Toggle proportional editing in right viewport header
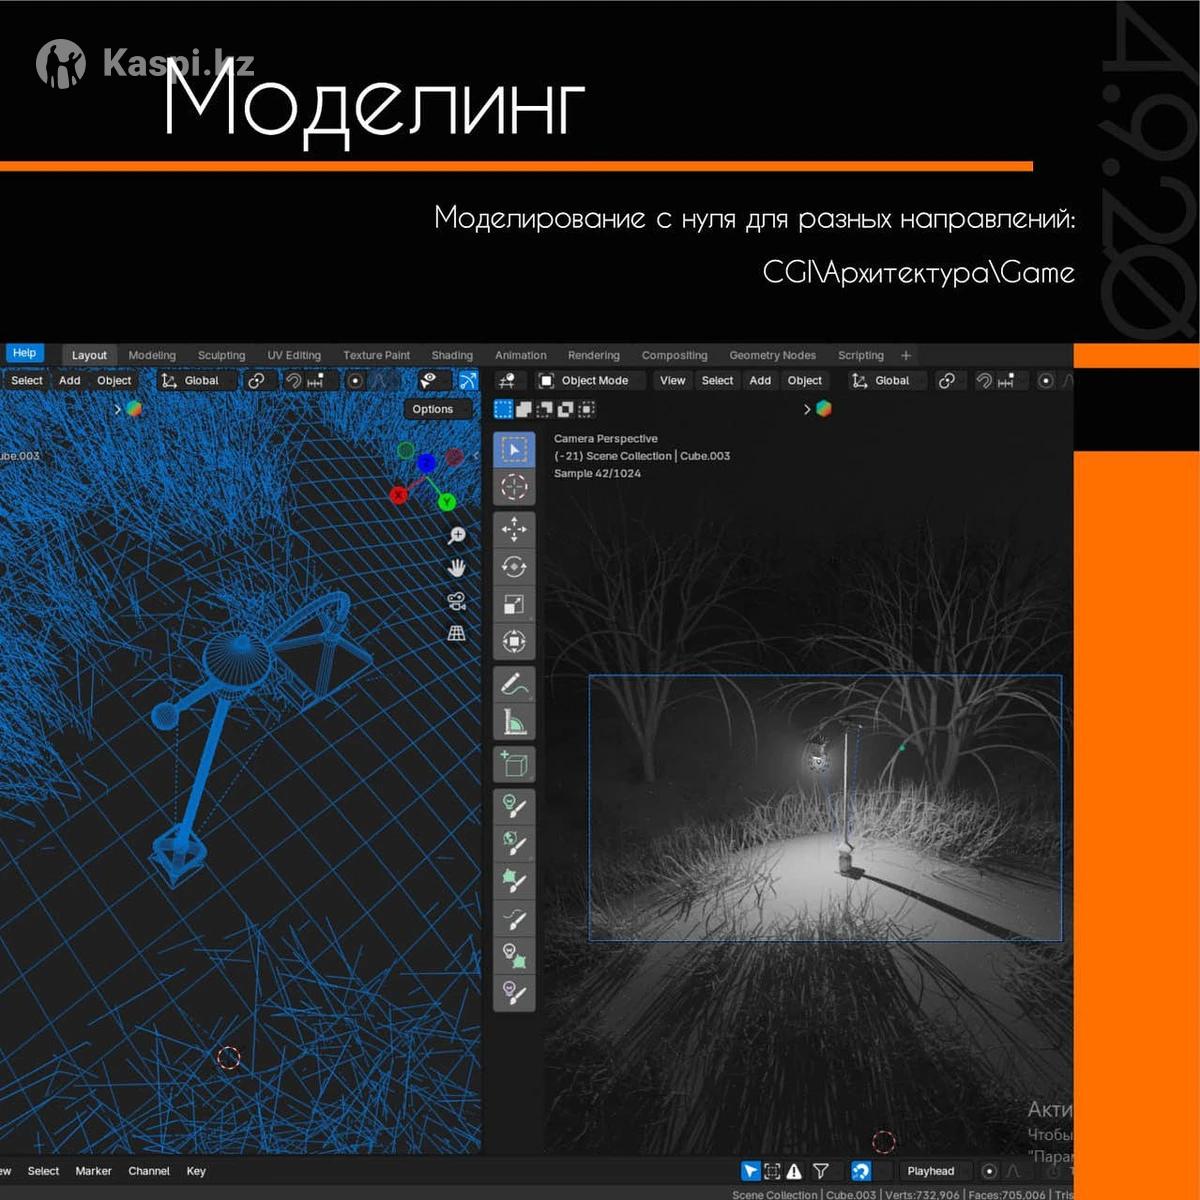The width and height of the screenshot is (1200, 1200). 1046,381
